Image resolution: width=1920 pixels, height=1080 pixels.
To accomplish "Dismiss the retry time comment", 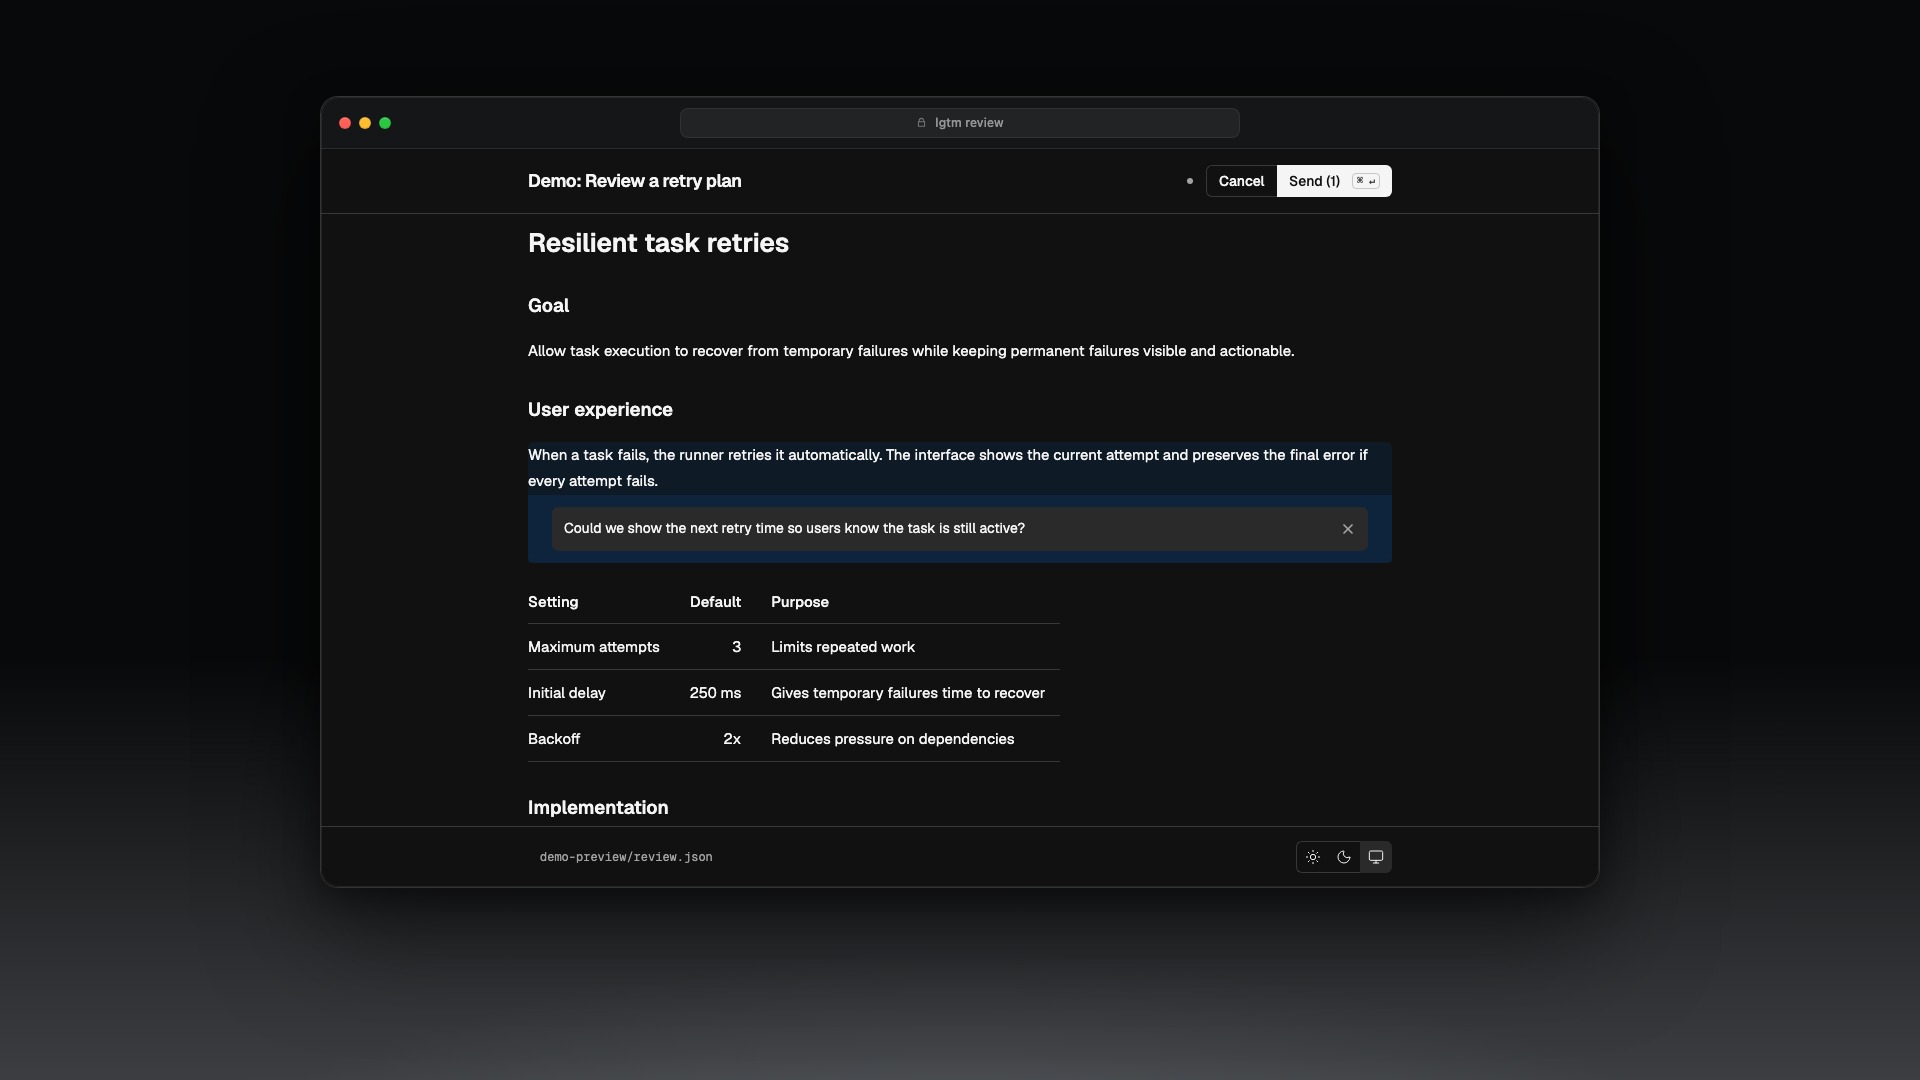I will pyautogui.click(x=1348, y=529).
